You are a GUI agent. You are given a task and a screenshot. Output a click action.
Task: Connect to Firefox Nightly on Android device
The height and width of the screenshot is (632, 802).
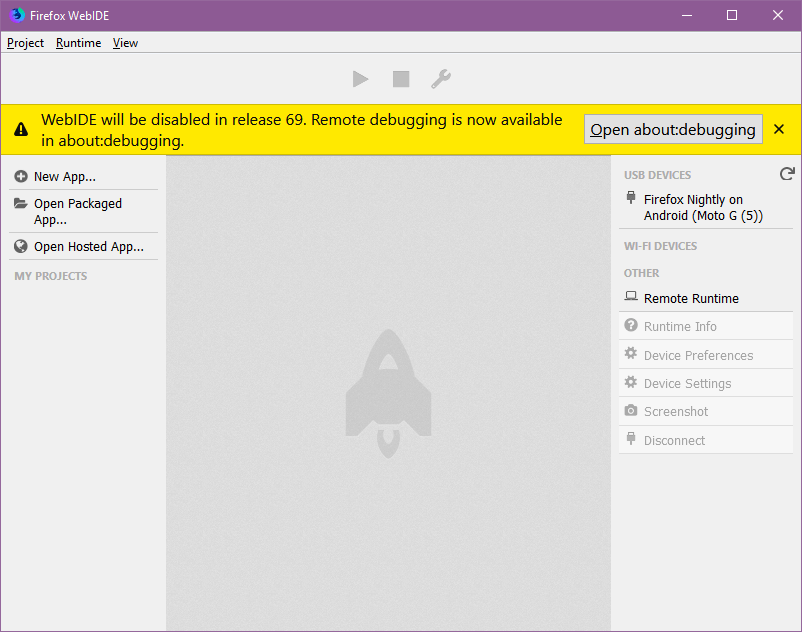702,208
